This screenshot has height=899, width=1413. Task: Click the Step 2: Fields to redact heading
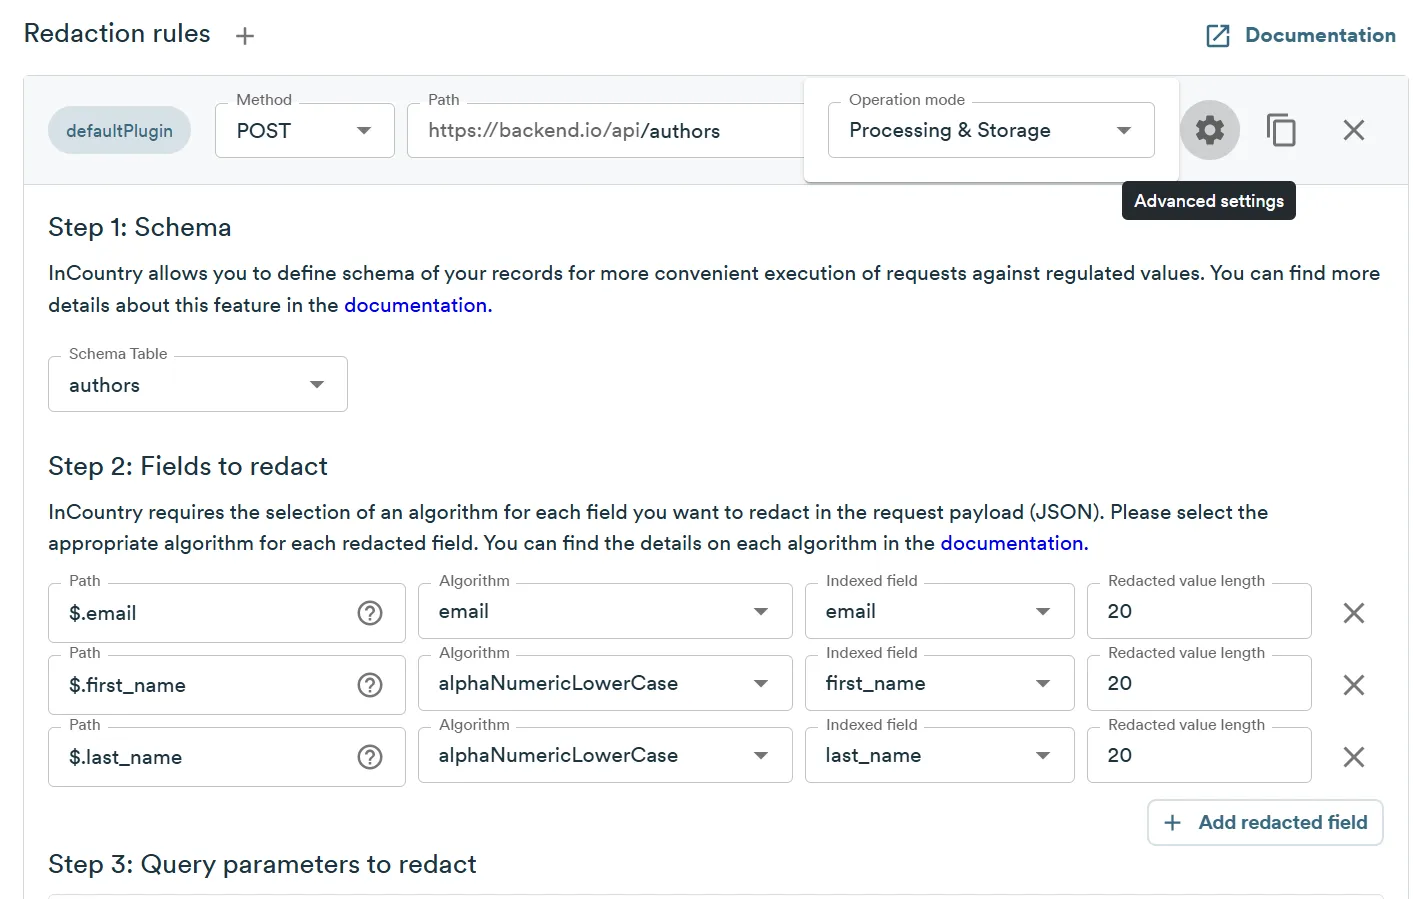click(188, 466)
